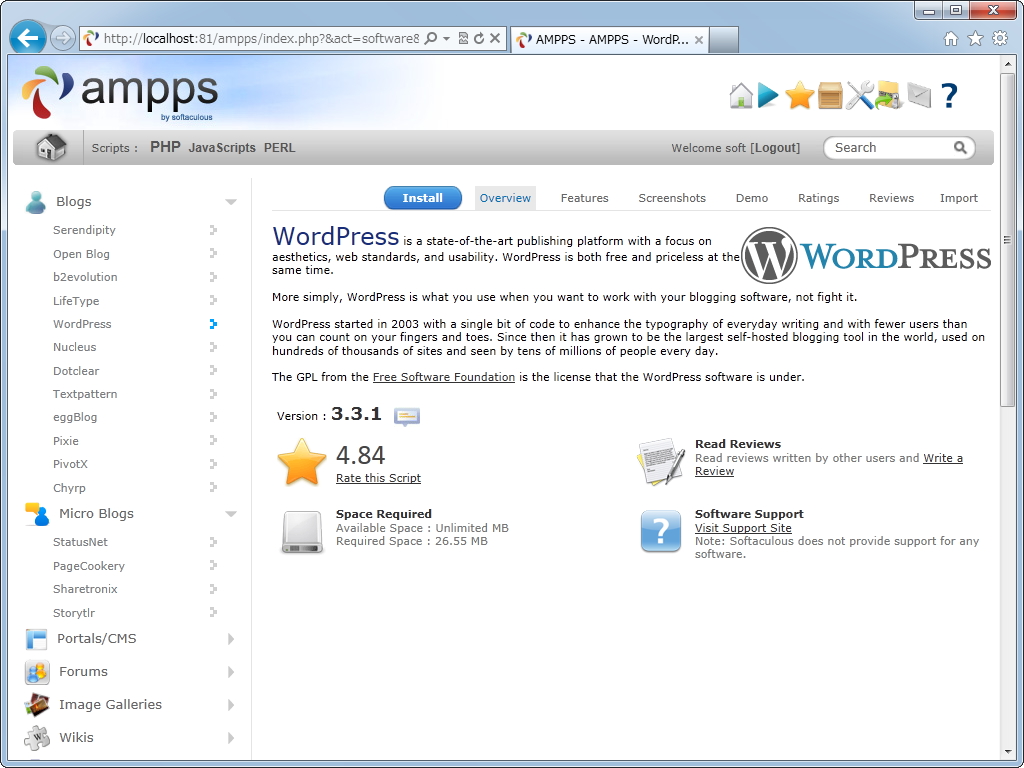Viewport: 1024px width, 768px height.
Task: Click the Blogs person icon in sidebar
Action: (x=35, y=202)
